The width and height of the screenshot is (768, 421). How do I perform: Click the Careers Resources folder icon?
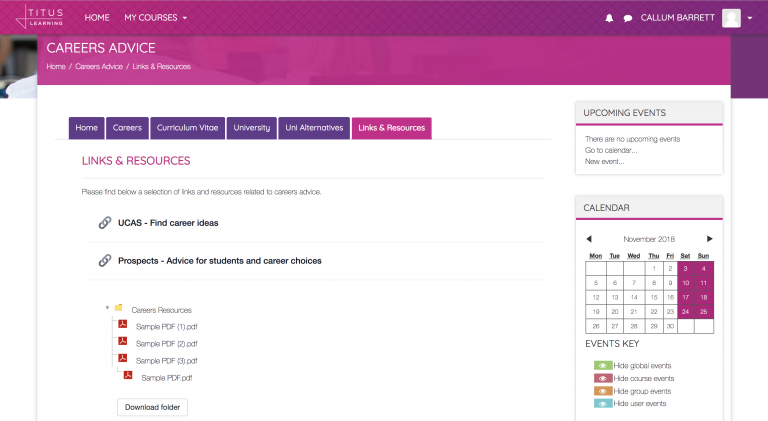[x=119, y=309]
